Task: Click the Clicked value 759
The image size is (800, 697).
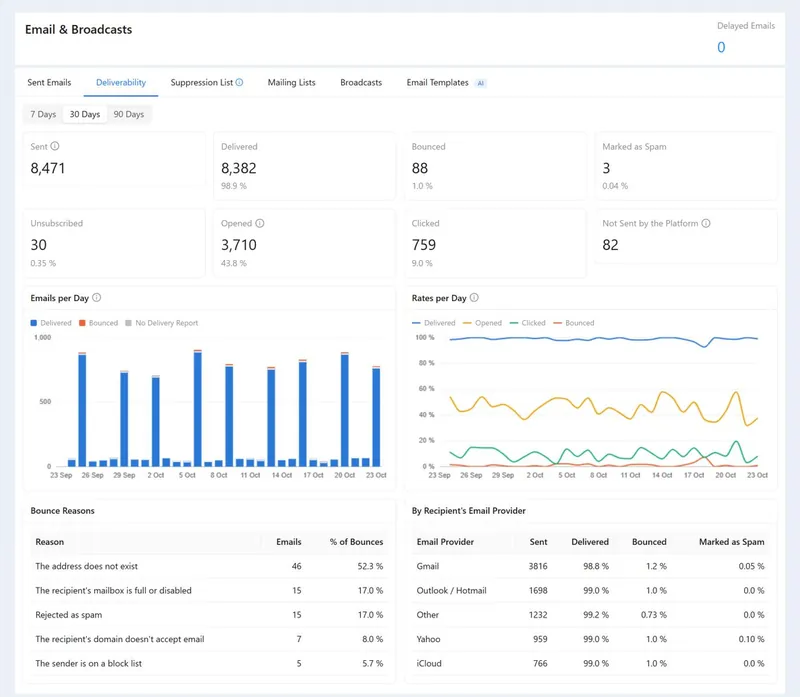Action: click(x=424, y=245)
